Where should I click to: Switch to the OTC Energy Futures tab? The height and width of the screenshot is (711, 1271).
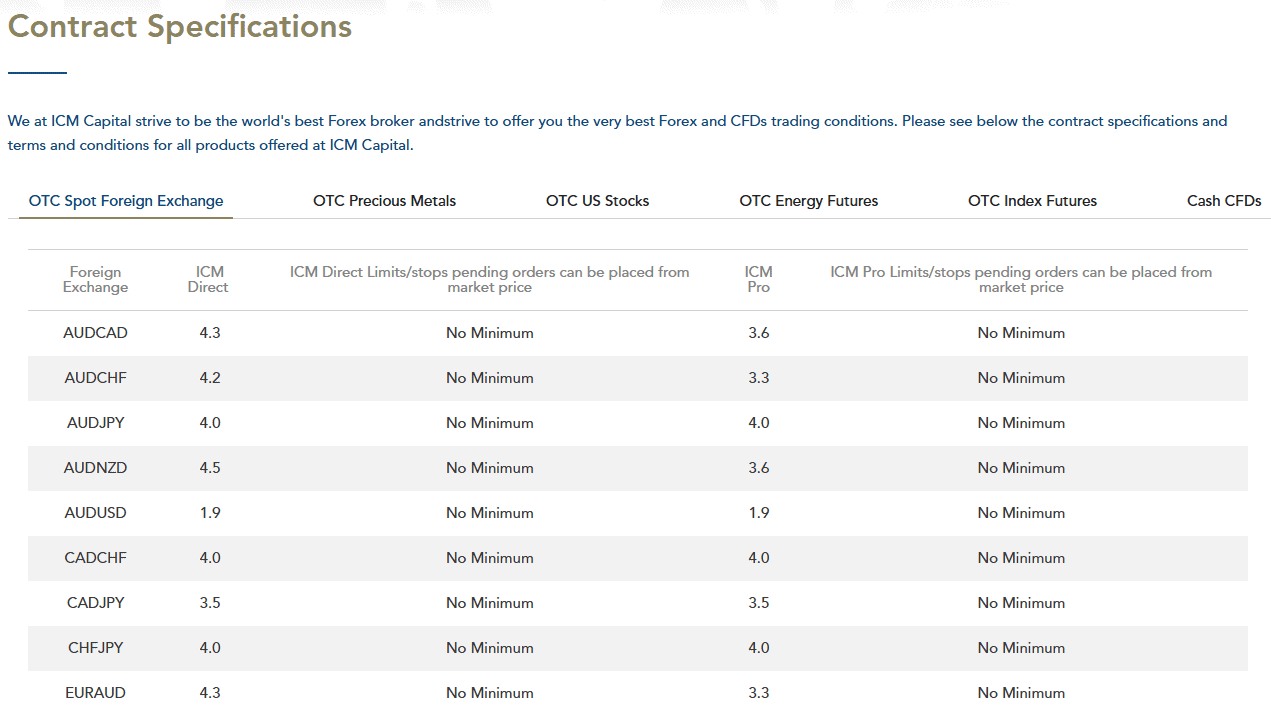(x=808, y=200)
